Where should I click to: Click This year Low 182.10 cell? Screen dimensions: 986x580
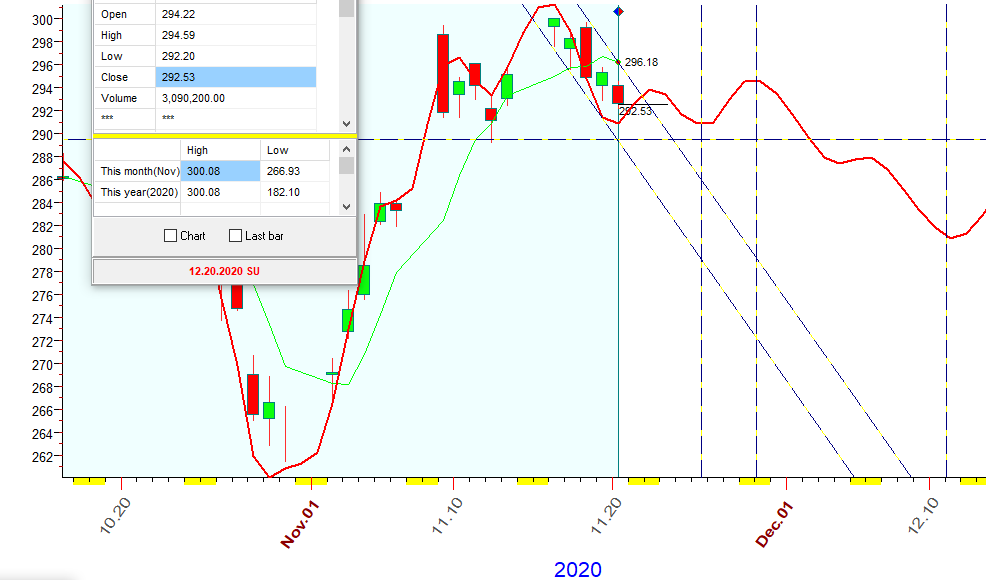point(294,192)
